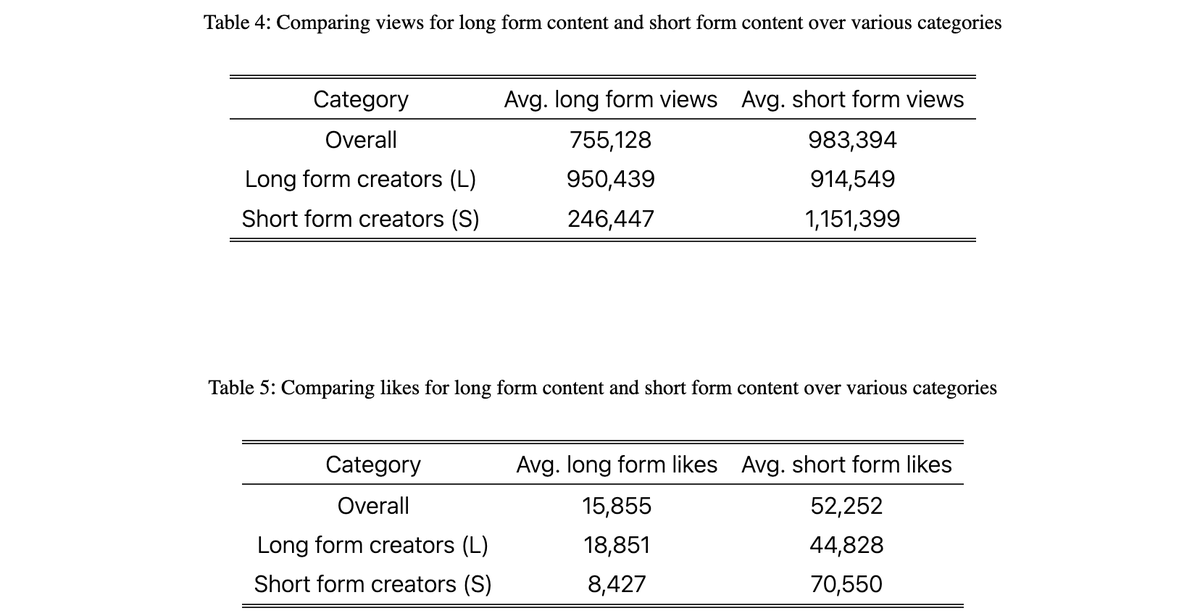Select the 'Avg. short form views' column header
1200x616 pixels.
coord(852,100)
